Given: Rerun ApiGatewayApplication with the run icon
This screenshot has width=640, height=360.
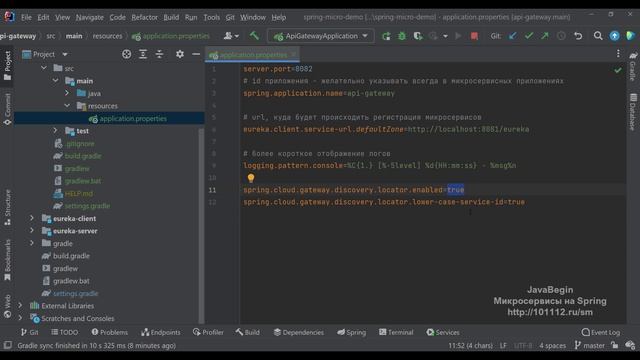Looking at the screenshot, I should 386,36.
